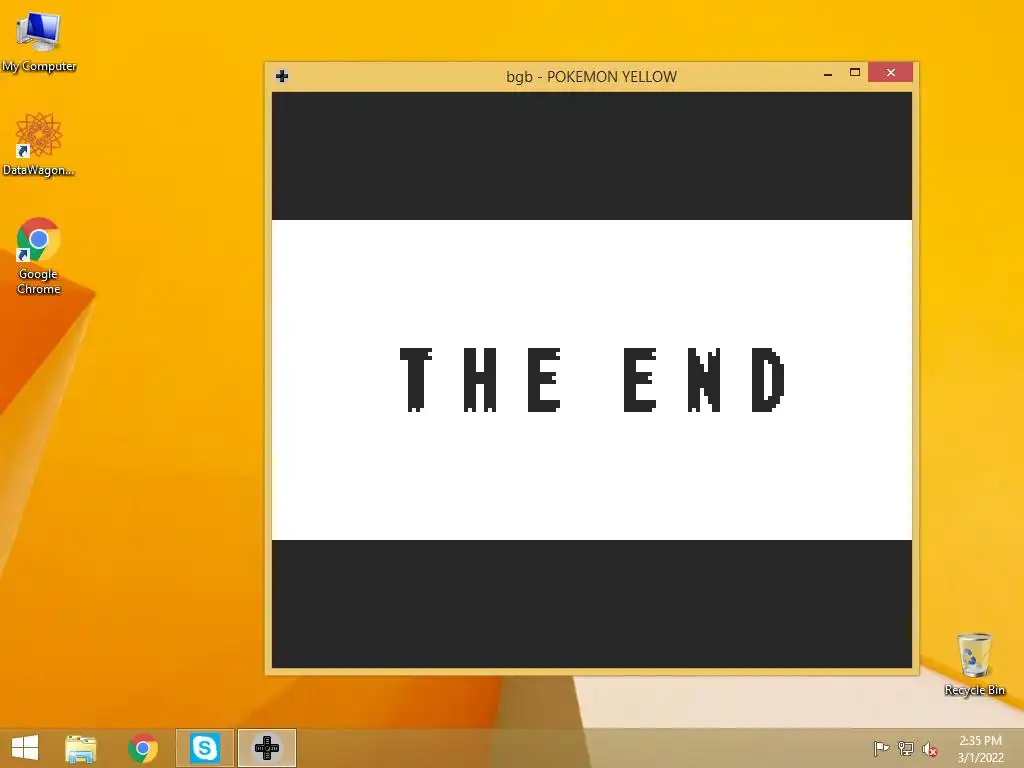Click the bgb window title-bar system icon
This screenshot has width=1024, height=768.
coord(282,76)
